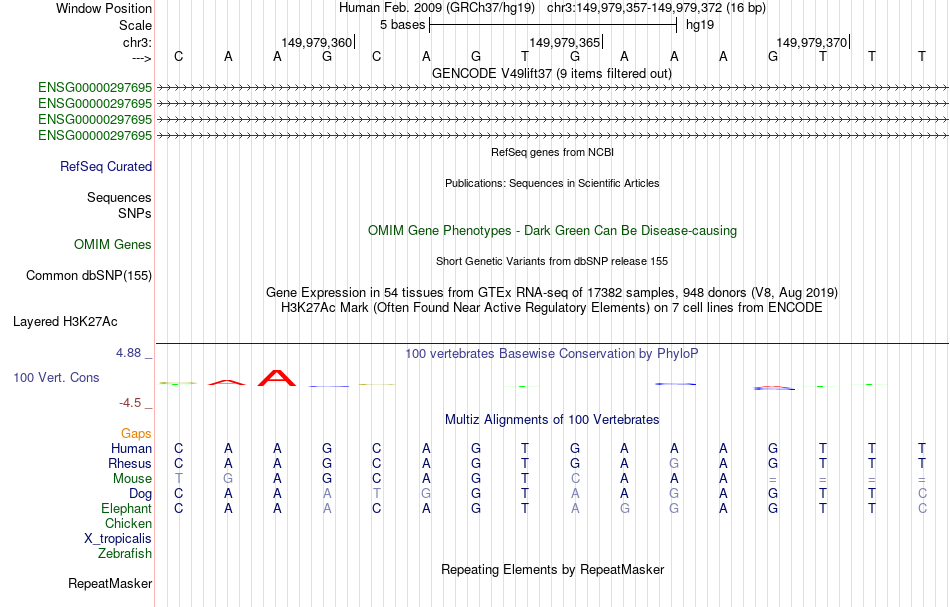The width and height of the screenshot is (950, 607).
Task: Click the 4.88 upper PhyloP scale value
Action: [128, 353]
